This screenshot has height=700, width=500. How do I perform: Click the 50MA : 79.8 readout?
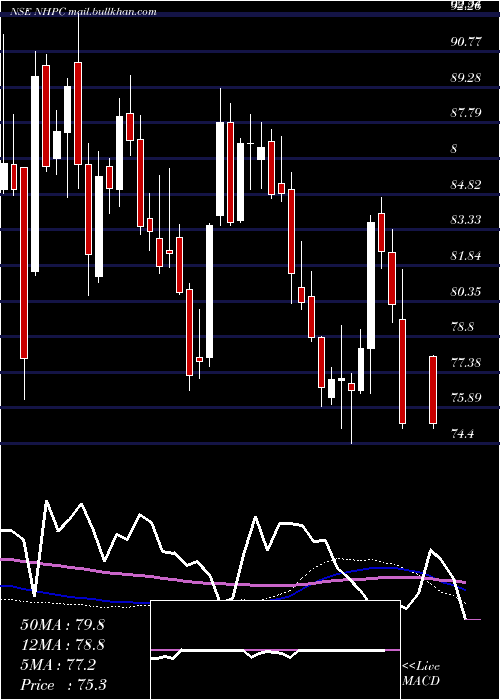tap(62, 625)
